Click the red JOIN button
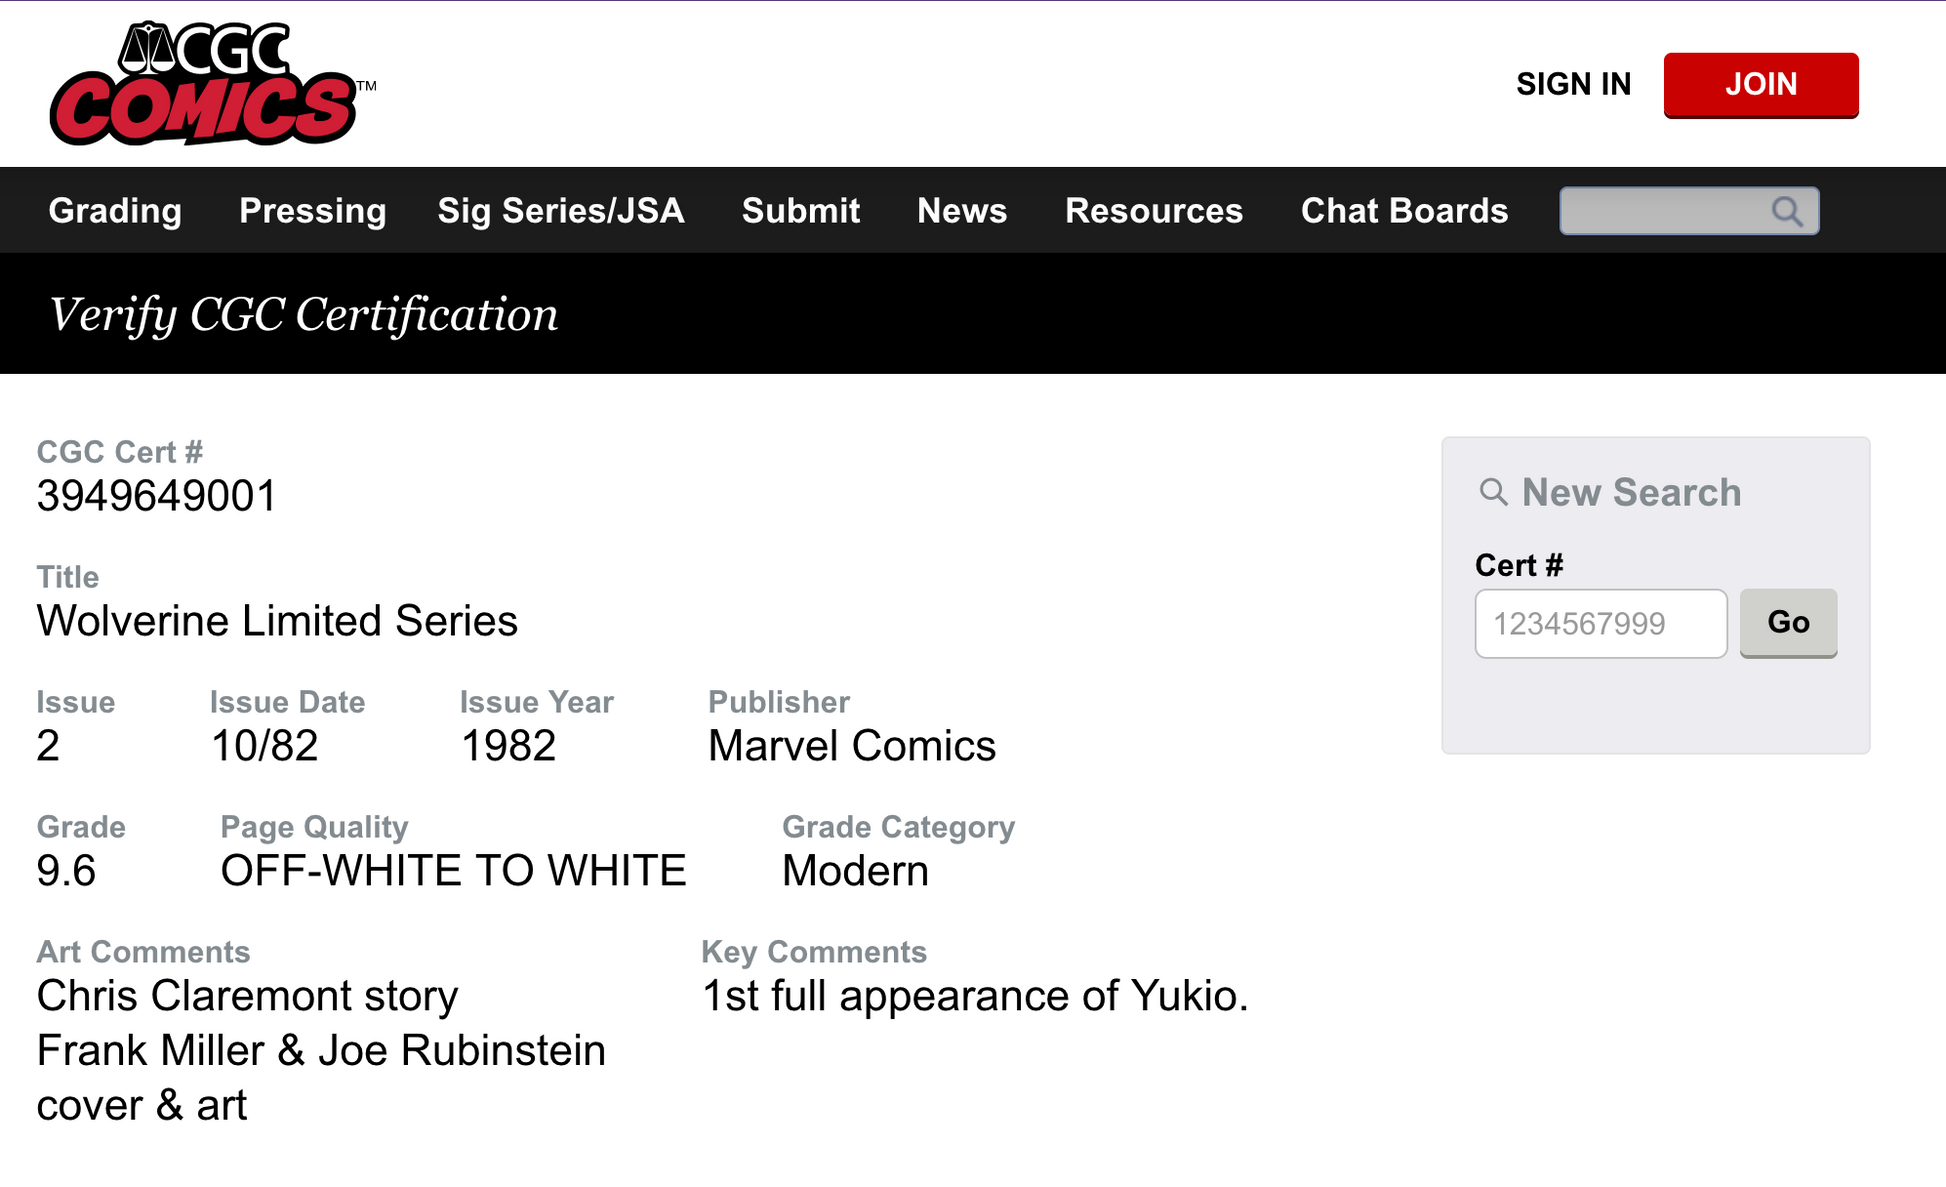 tap(1761, 84)
